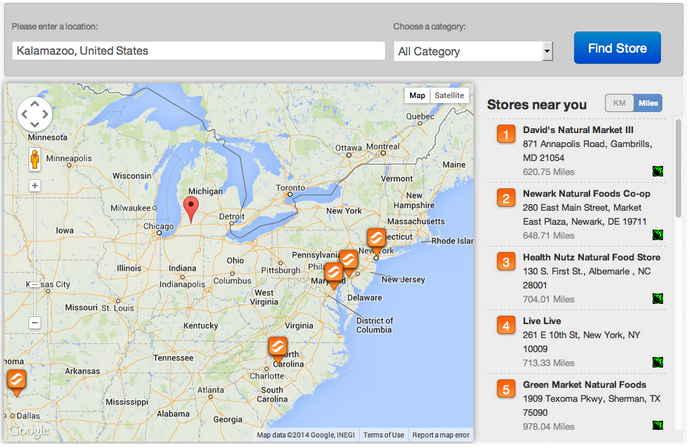Click the store list scrollbar
This screenshot has width=689, height=448.
[679, 169]
